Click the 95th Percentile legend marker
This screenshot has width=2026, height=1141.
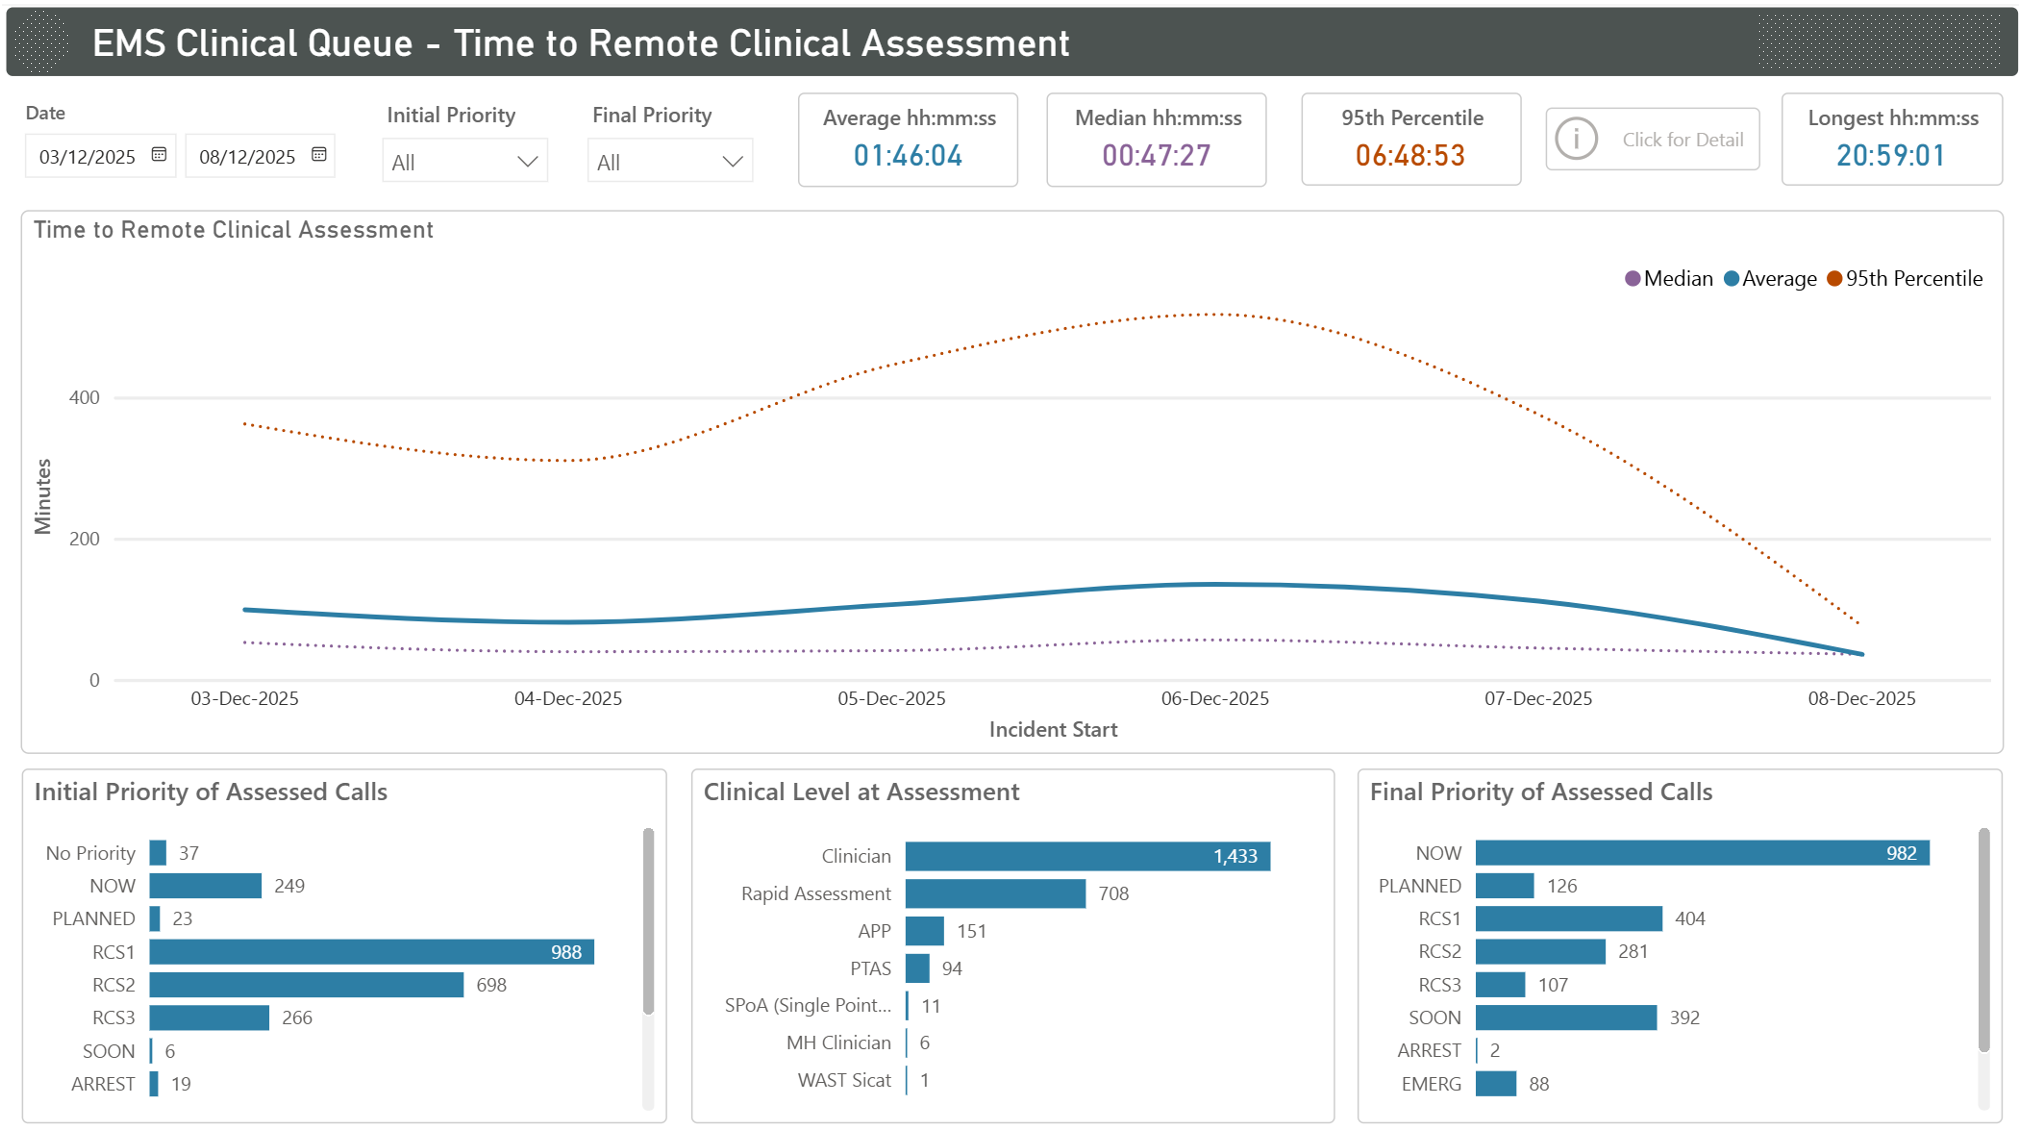[1836, 279]
